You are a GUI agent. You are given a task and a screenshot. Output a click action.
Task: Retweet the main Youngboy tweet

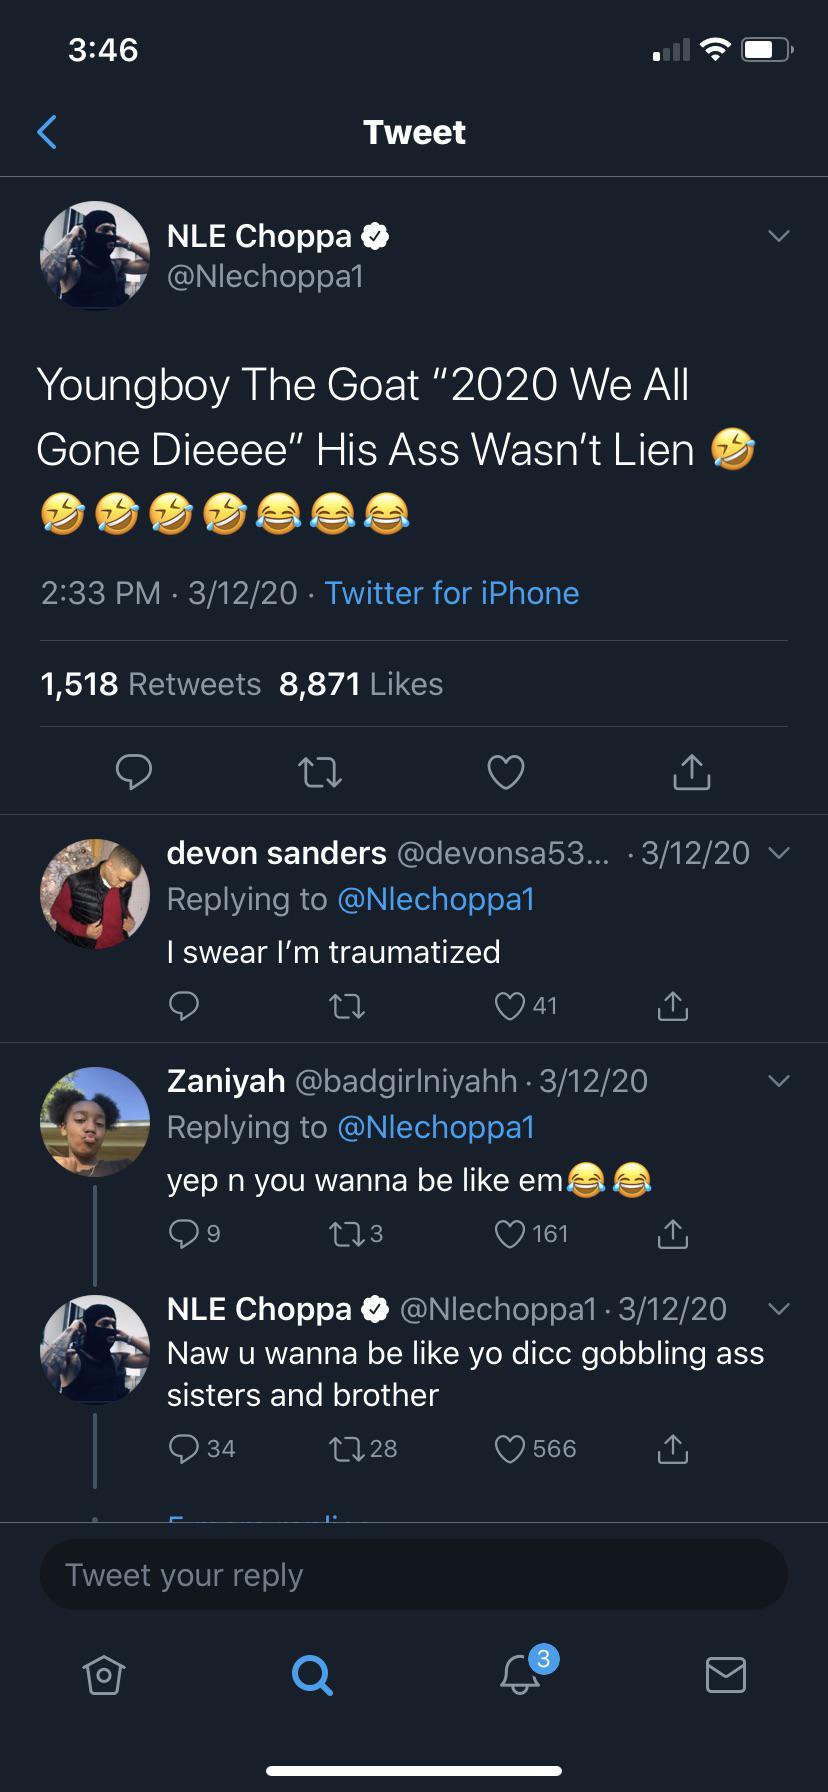click(320, 771)
